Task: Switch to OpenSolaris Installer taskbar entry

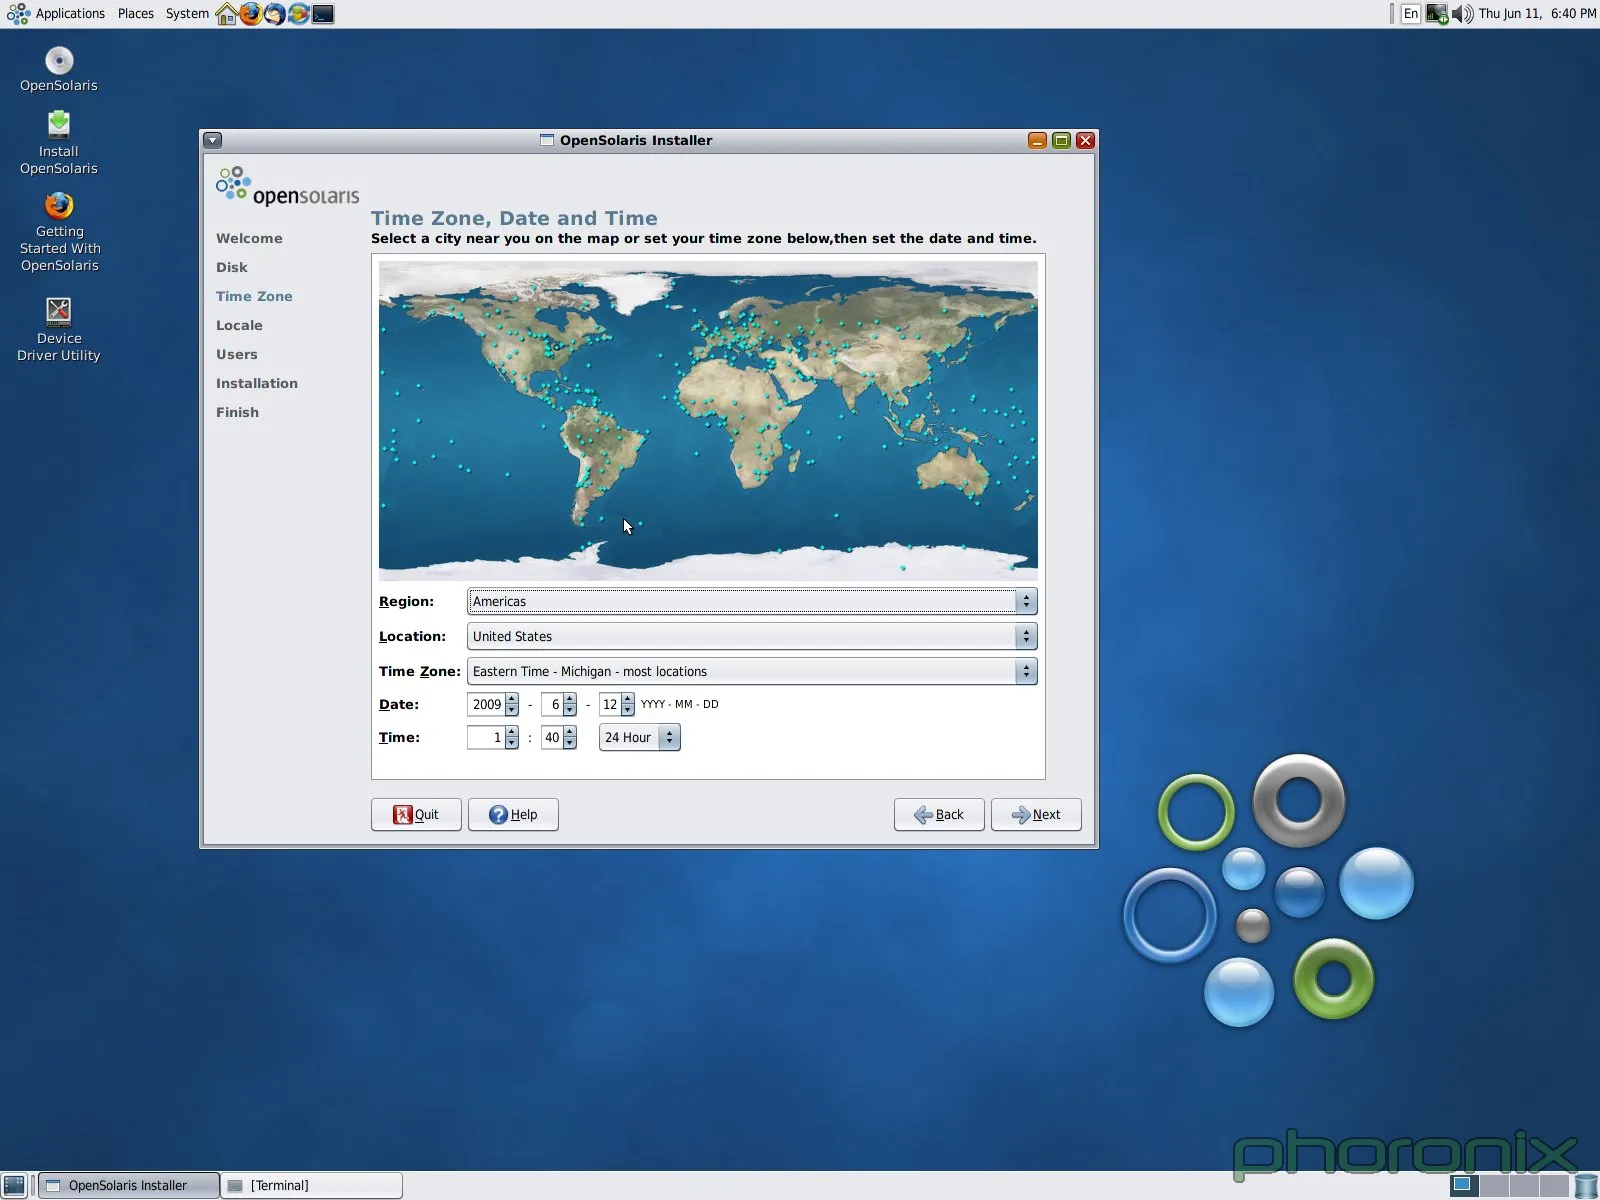Action: point(129,1186)
